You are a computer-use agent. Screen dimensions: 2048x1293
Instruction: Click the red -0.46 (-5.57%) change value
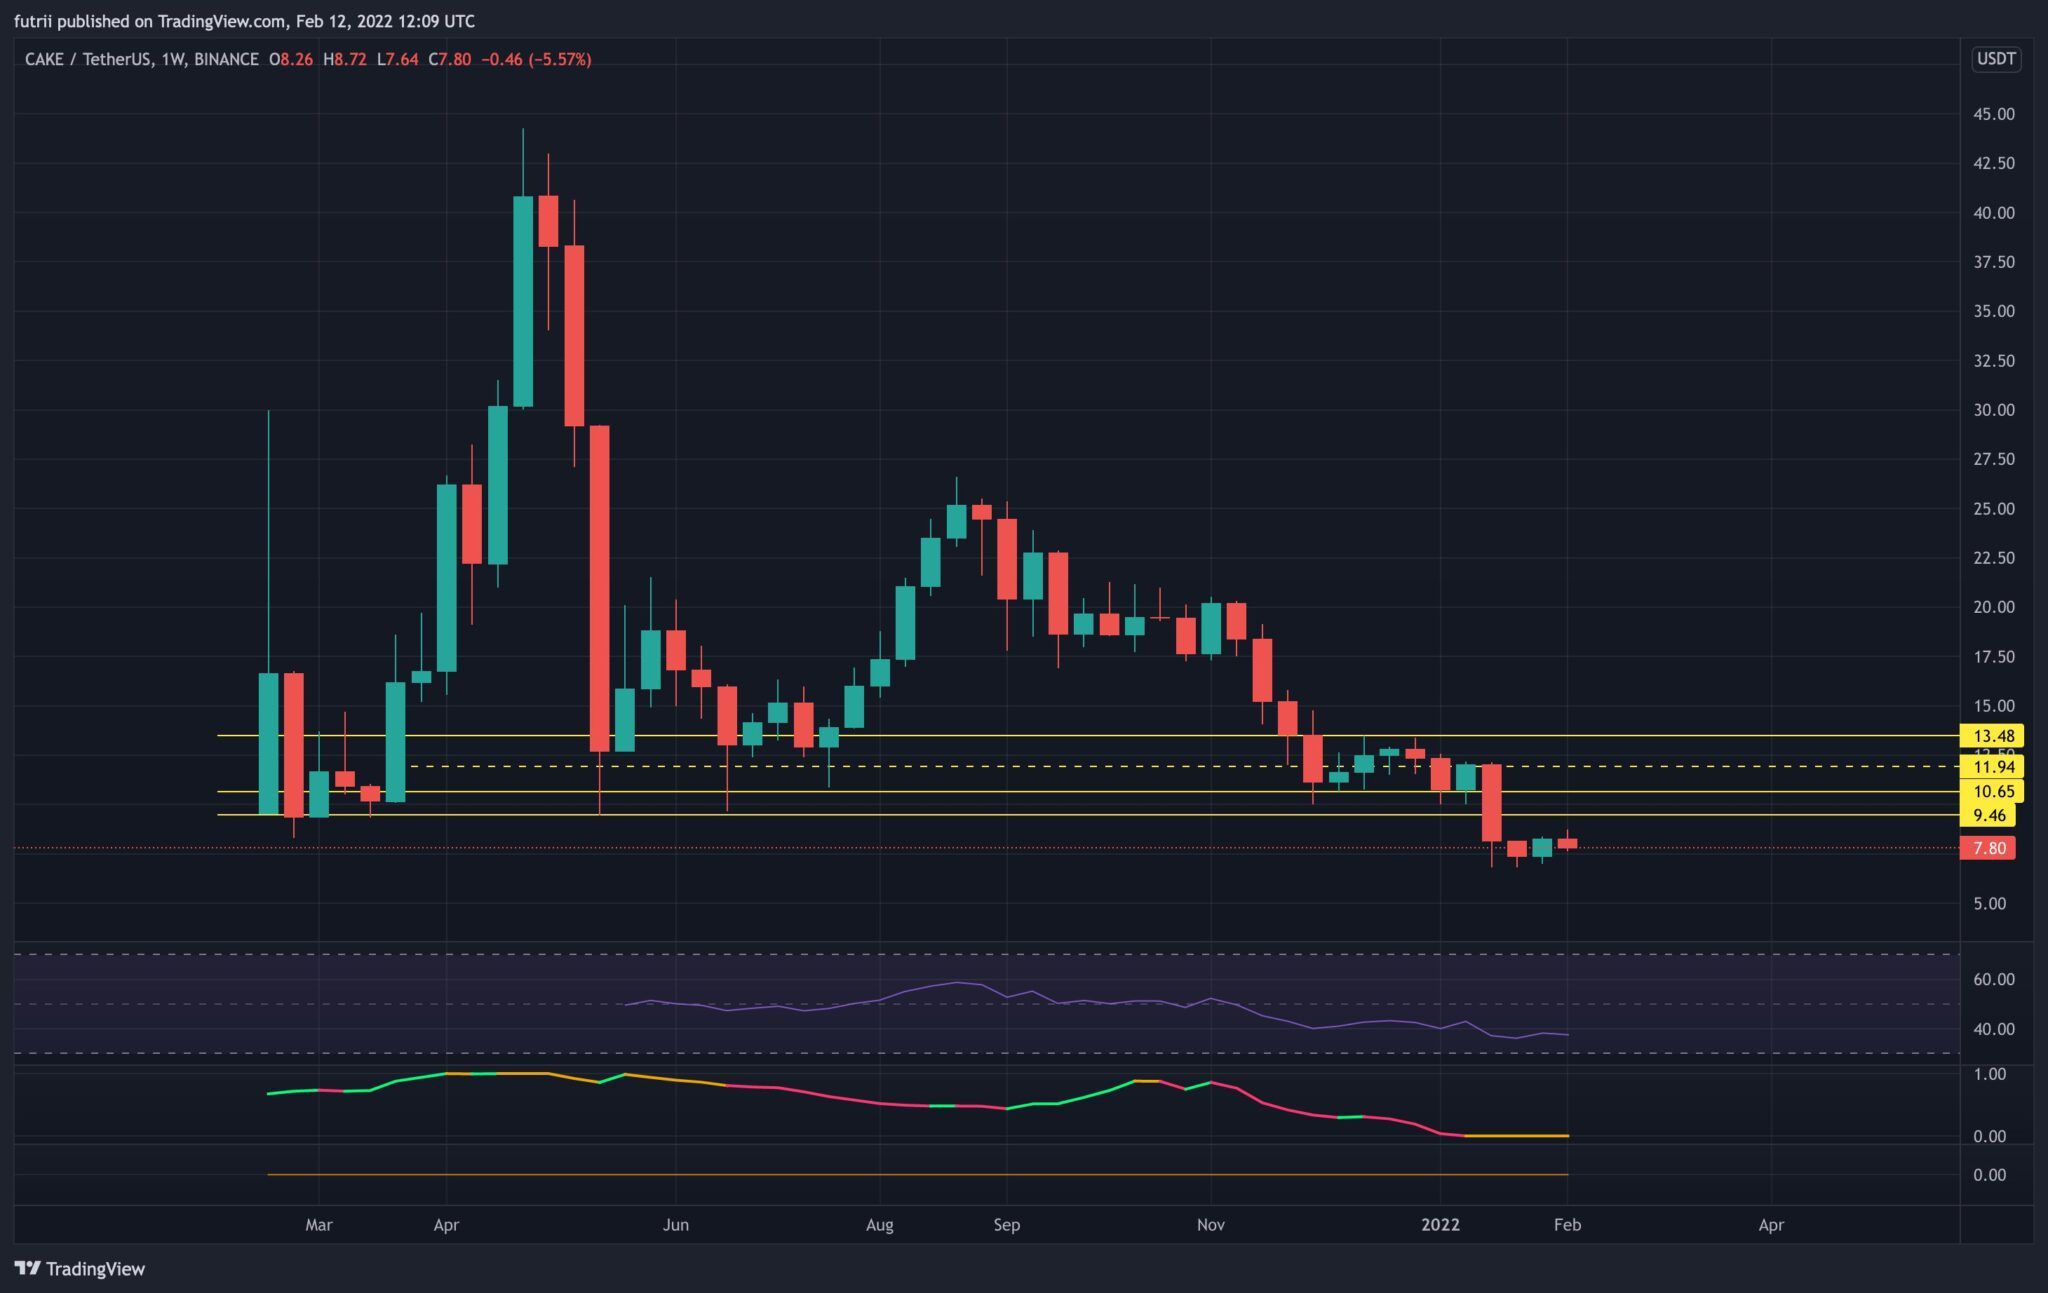coord(536,60)
